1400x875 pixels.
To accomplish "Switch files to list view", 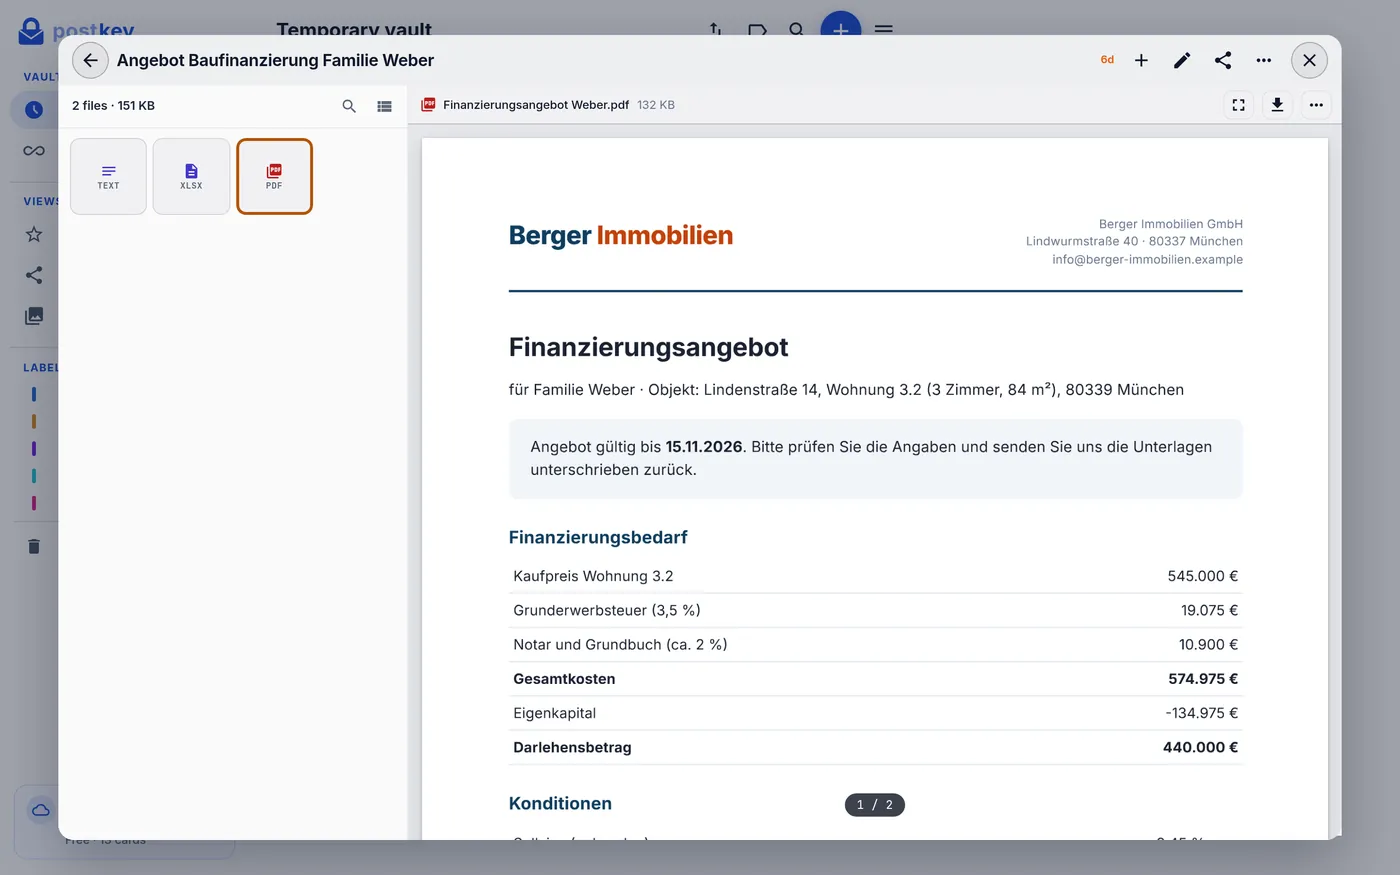I will click(x=384, y=106).
